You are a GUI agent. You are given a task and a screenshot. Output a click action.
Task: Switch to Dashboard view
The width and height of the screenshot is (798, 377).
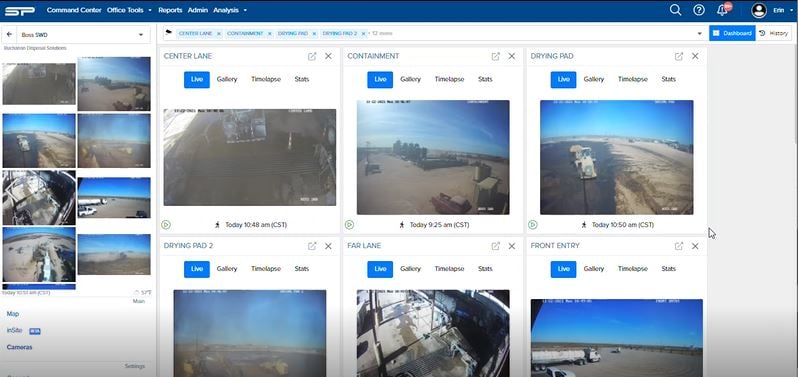pyautogui.click(x=732, y=33)
